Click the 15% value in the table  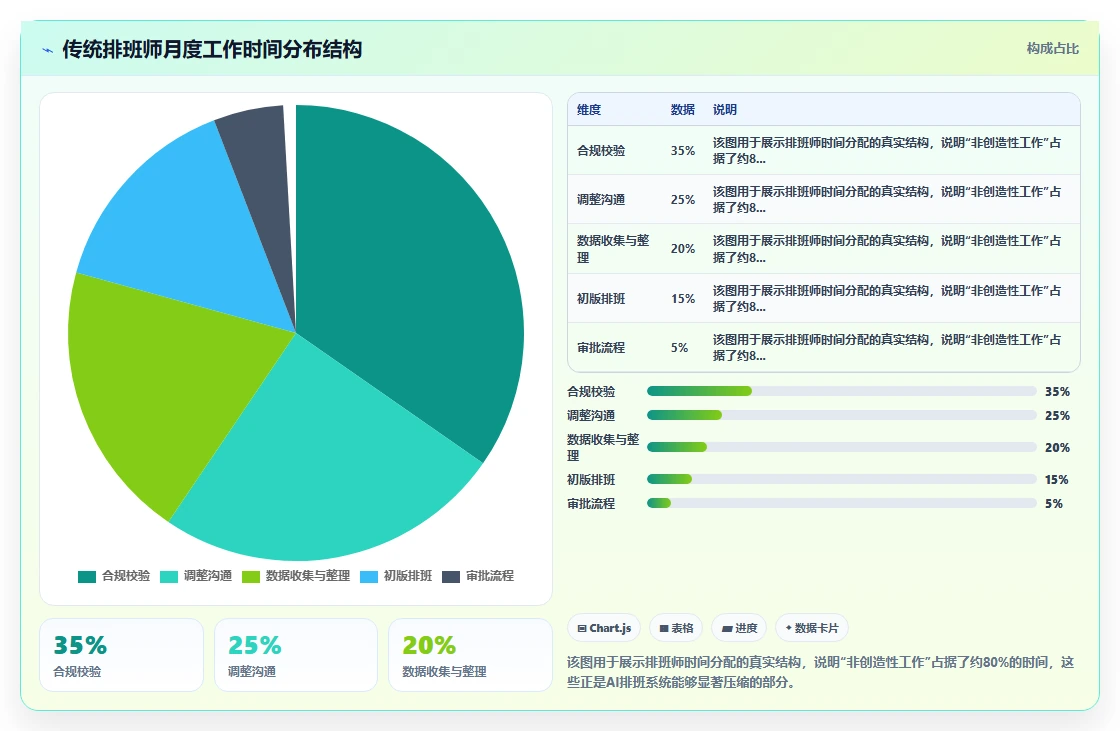coord(683,299)
